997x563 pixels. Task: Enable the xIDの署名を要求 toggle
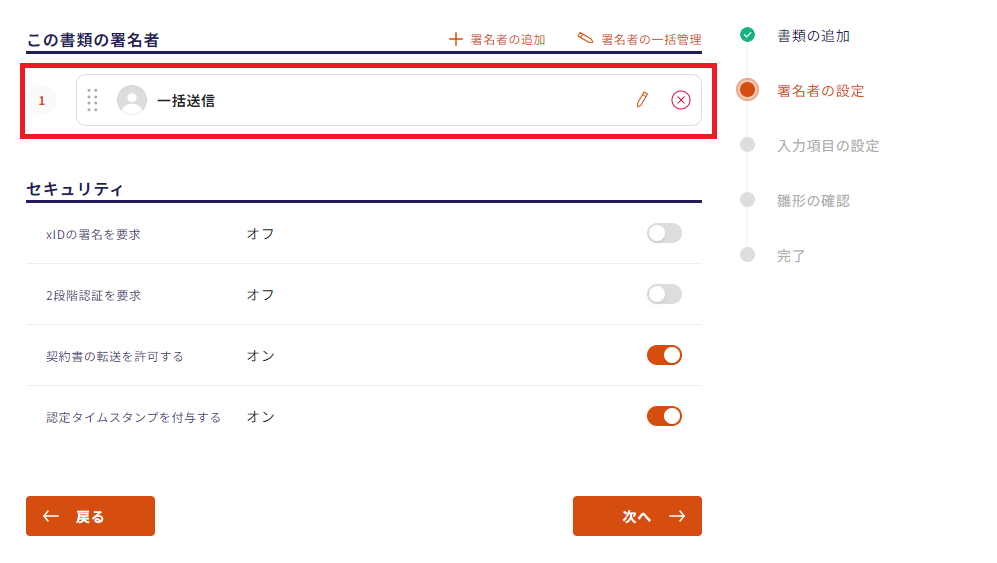point(664,233)
